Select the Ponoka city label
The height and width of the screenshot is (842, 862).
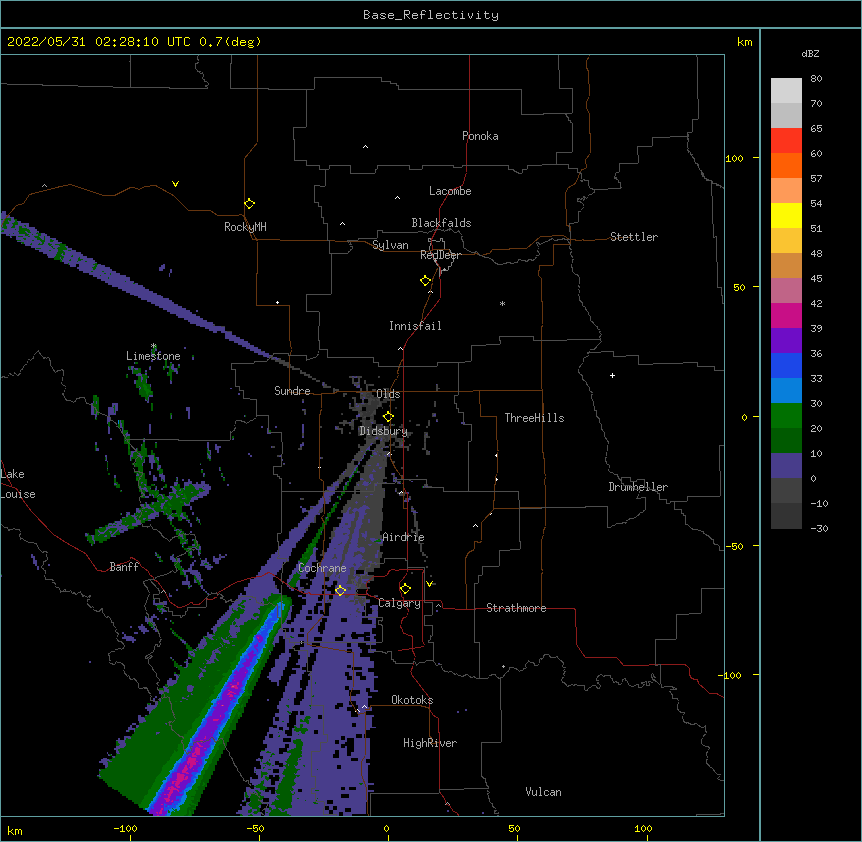pos(480,136)
